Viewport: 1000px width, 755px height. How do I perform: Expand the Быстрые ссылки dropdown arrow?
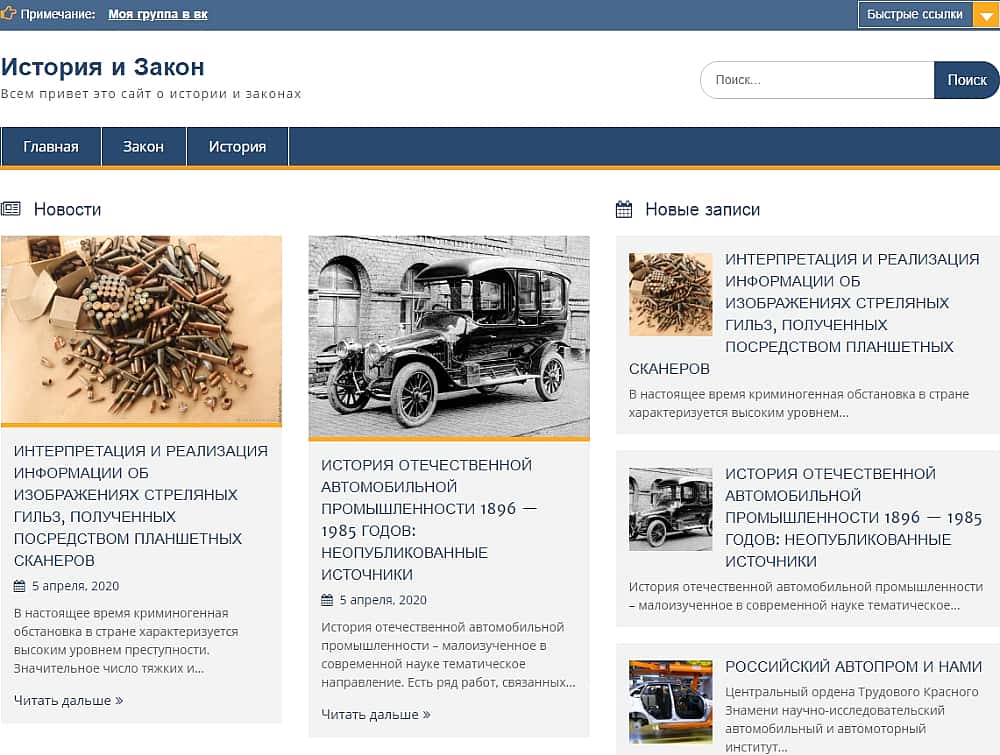[985, 15]
